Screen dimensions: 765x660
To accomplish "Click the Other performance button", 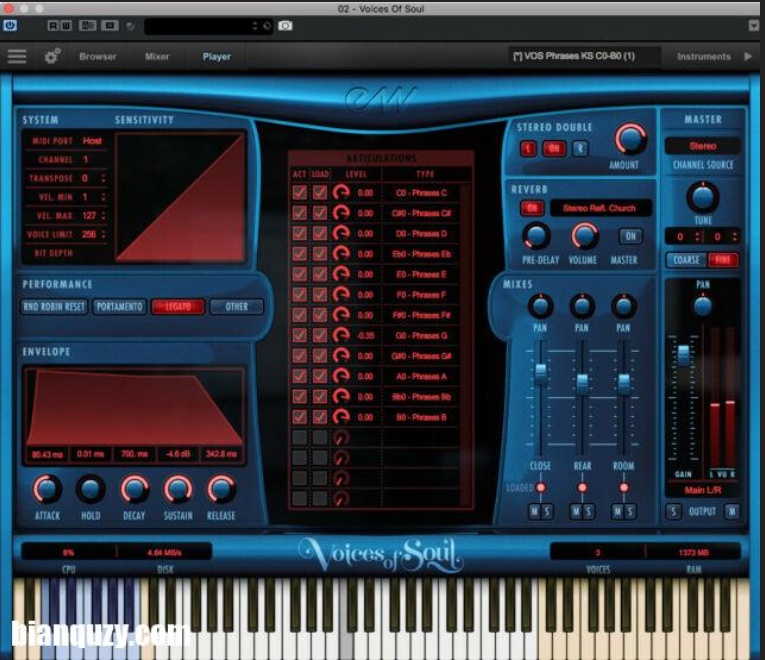I will (237, 307).
